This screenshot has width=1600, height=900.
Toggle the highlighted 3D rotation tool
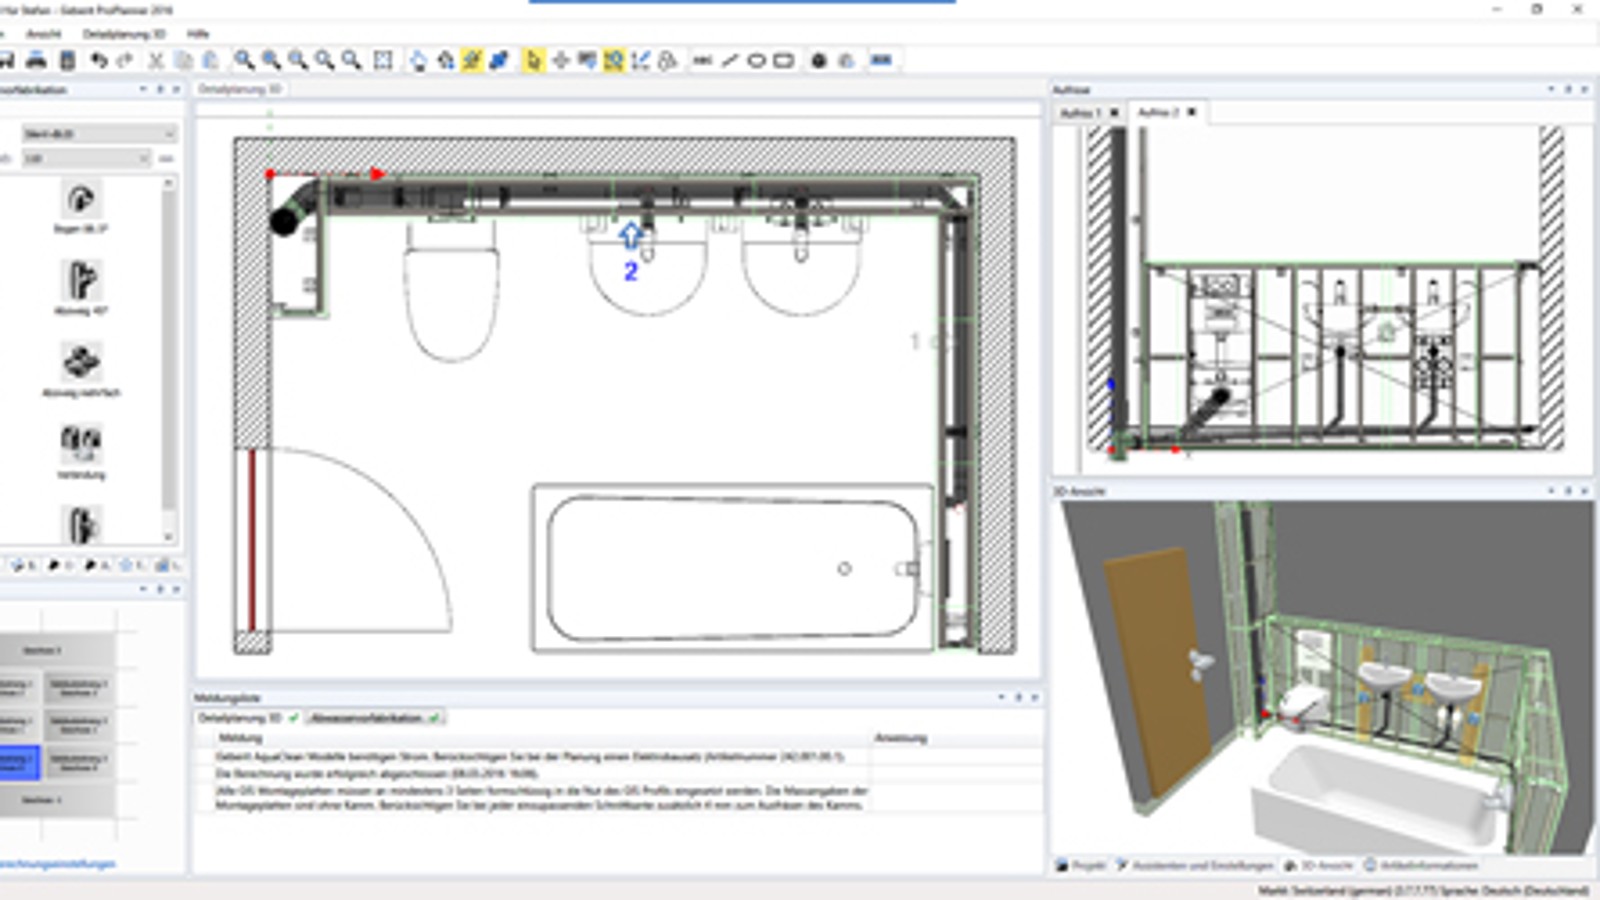[x=612, y=60]
